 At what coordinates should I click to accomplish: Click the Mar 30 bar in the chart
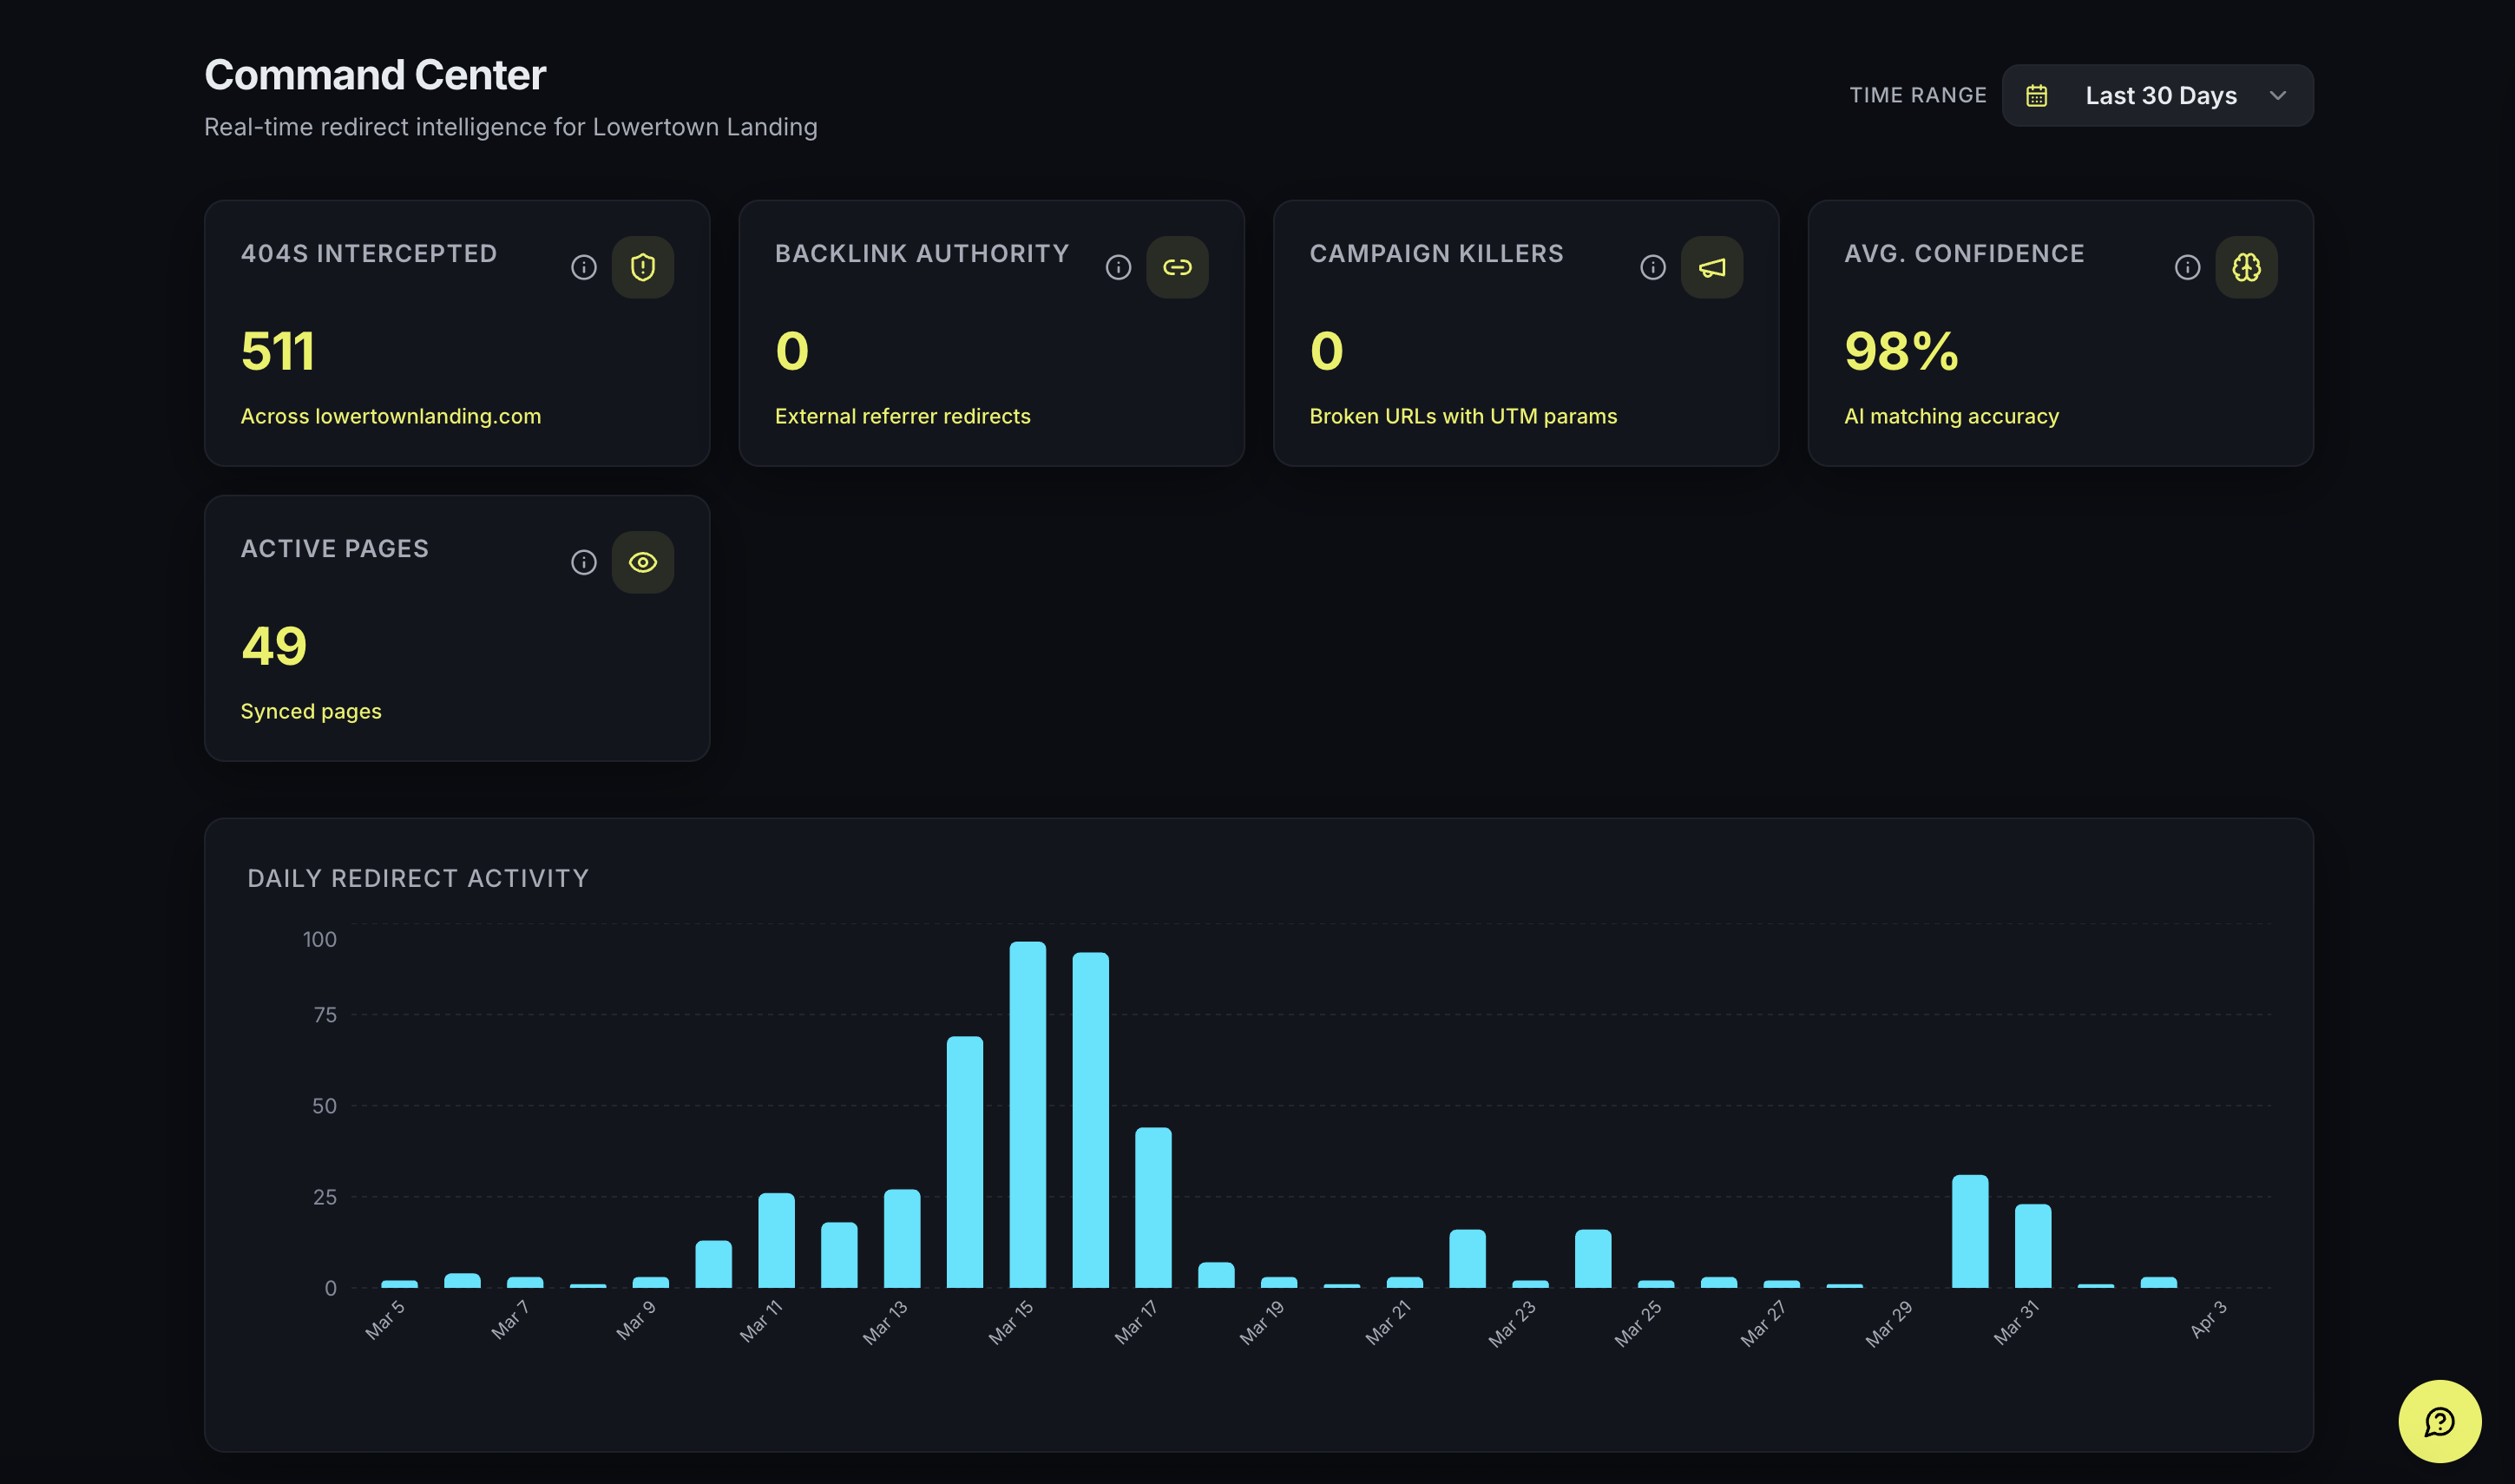coord(1970,1231)
